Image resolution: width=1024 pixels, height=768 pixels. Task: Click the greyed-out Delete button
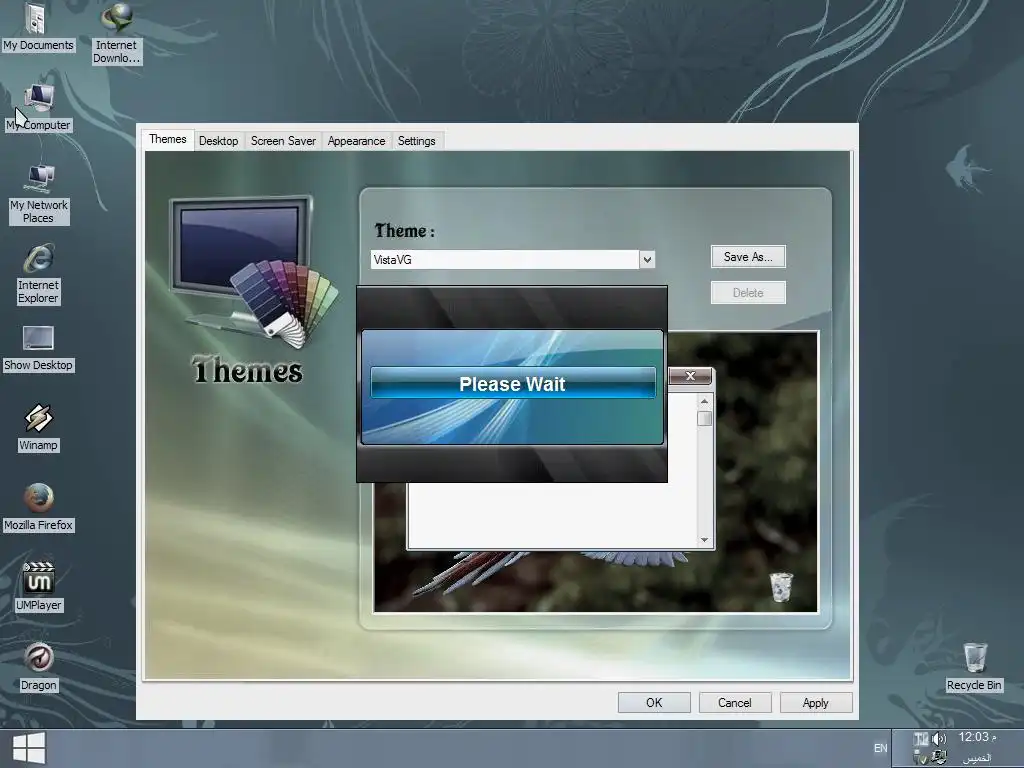[x=748, y=293]
